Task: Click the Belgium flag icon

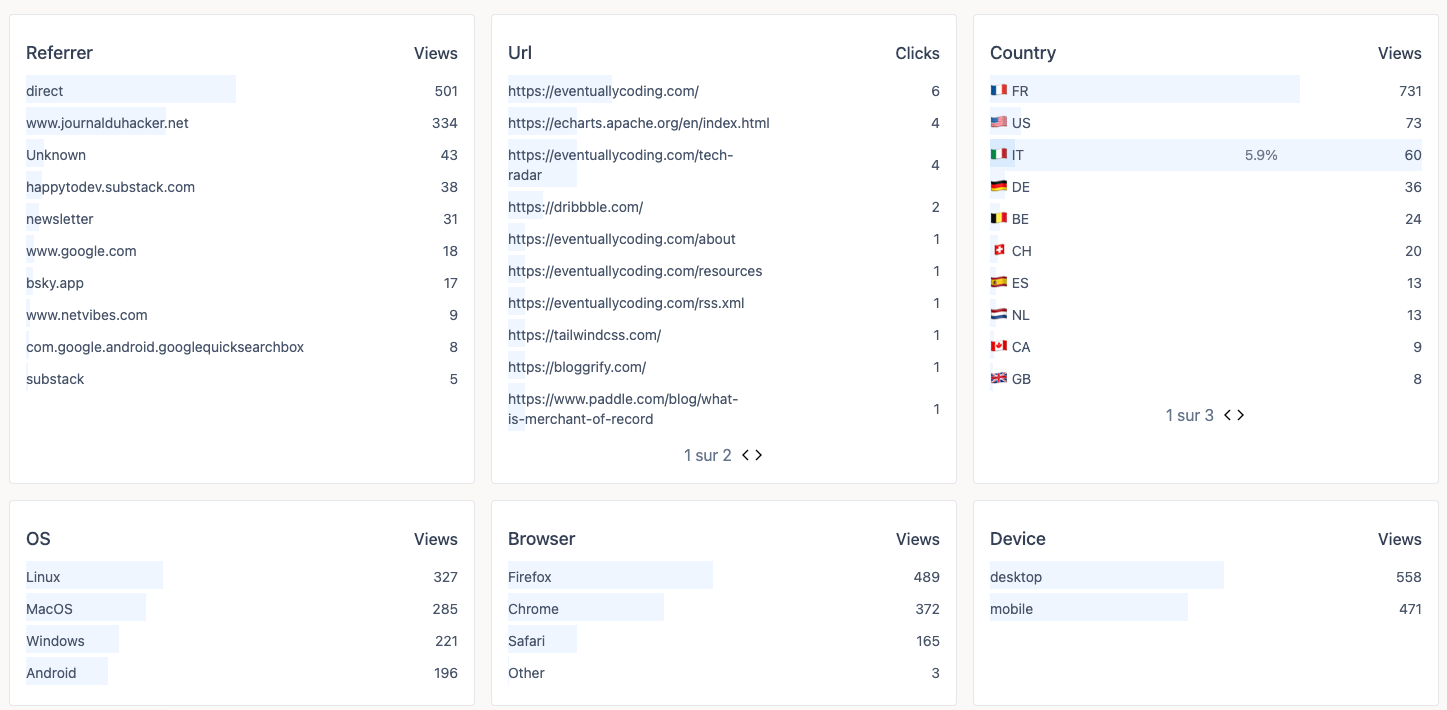Action: point(998,218)
